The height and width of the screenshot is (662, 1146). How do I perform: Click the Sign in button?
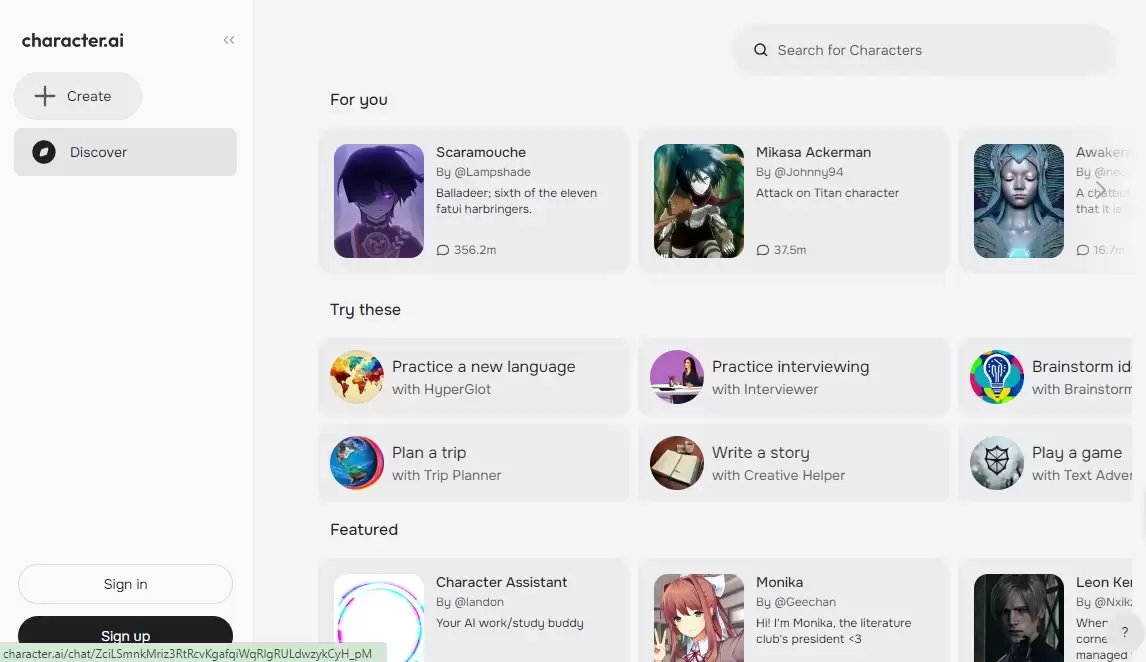(125, 584)
